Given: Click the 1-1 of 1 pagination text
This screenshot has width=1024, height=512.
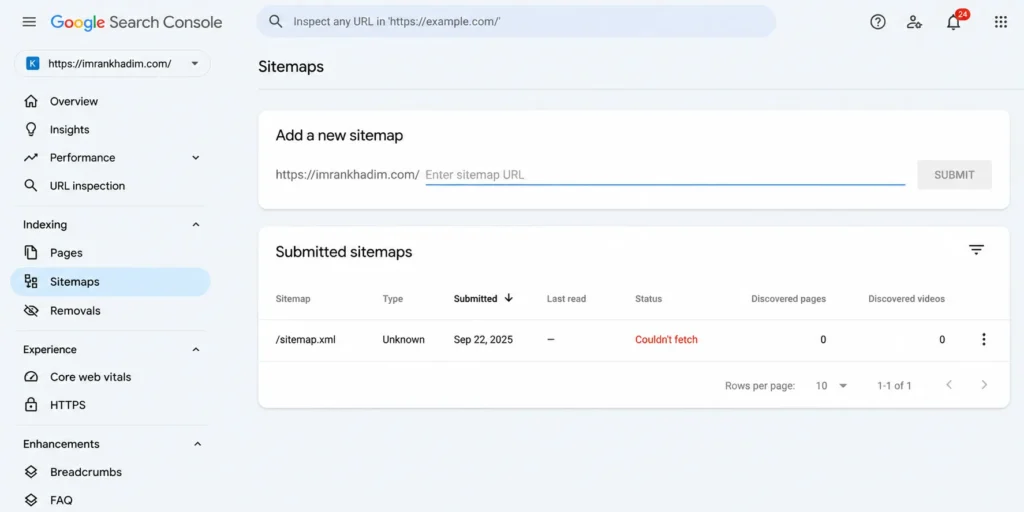Looking at the screenshot, I should point(894,385).
